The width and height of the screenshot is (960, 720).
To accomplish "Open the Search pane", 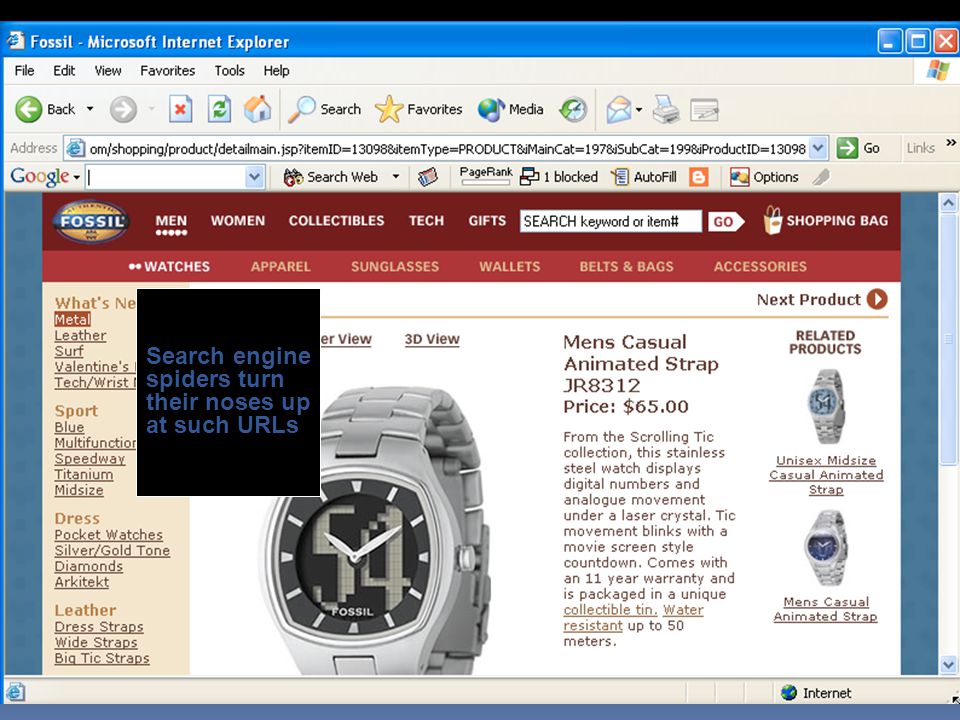I will (x=325, y=110).
